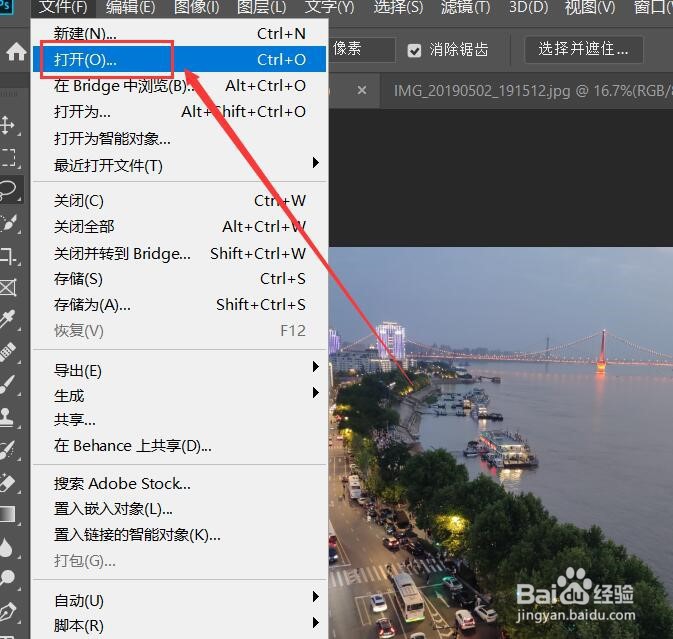Choose Open As (打开为) entry
Viewport: 673px width, 639px height.
179,112
